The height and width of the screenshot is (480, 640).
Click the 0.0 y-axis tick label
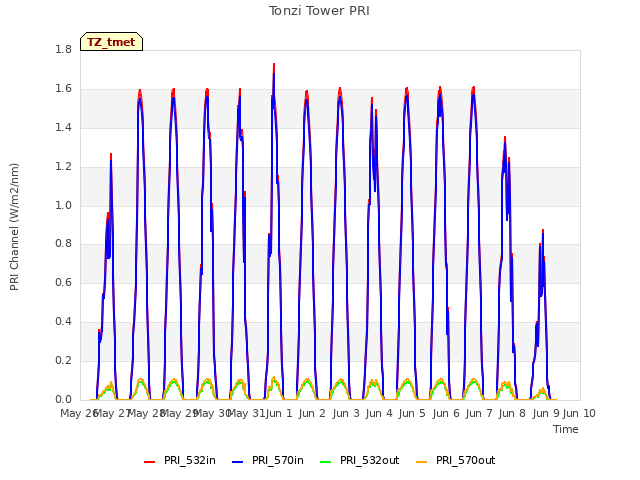(63, 400)
